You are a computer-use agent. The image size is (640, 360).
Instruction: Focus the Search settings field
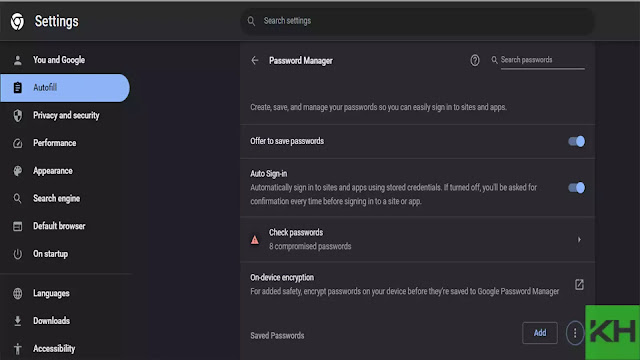[417, 21]
